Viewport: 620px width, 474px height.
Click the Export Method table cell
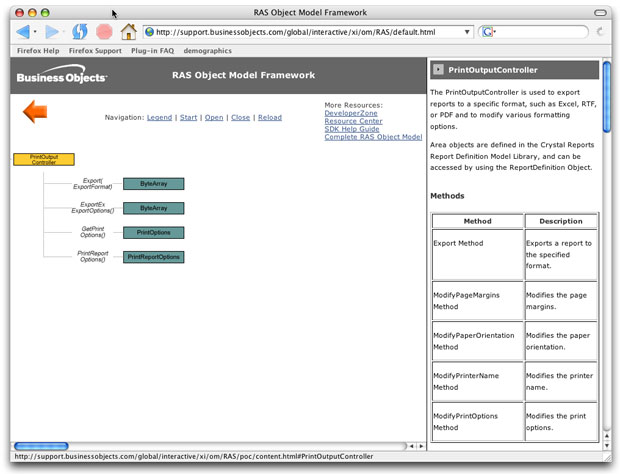[x=478, y=255]
